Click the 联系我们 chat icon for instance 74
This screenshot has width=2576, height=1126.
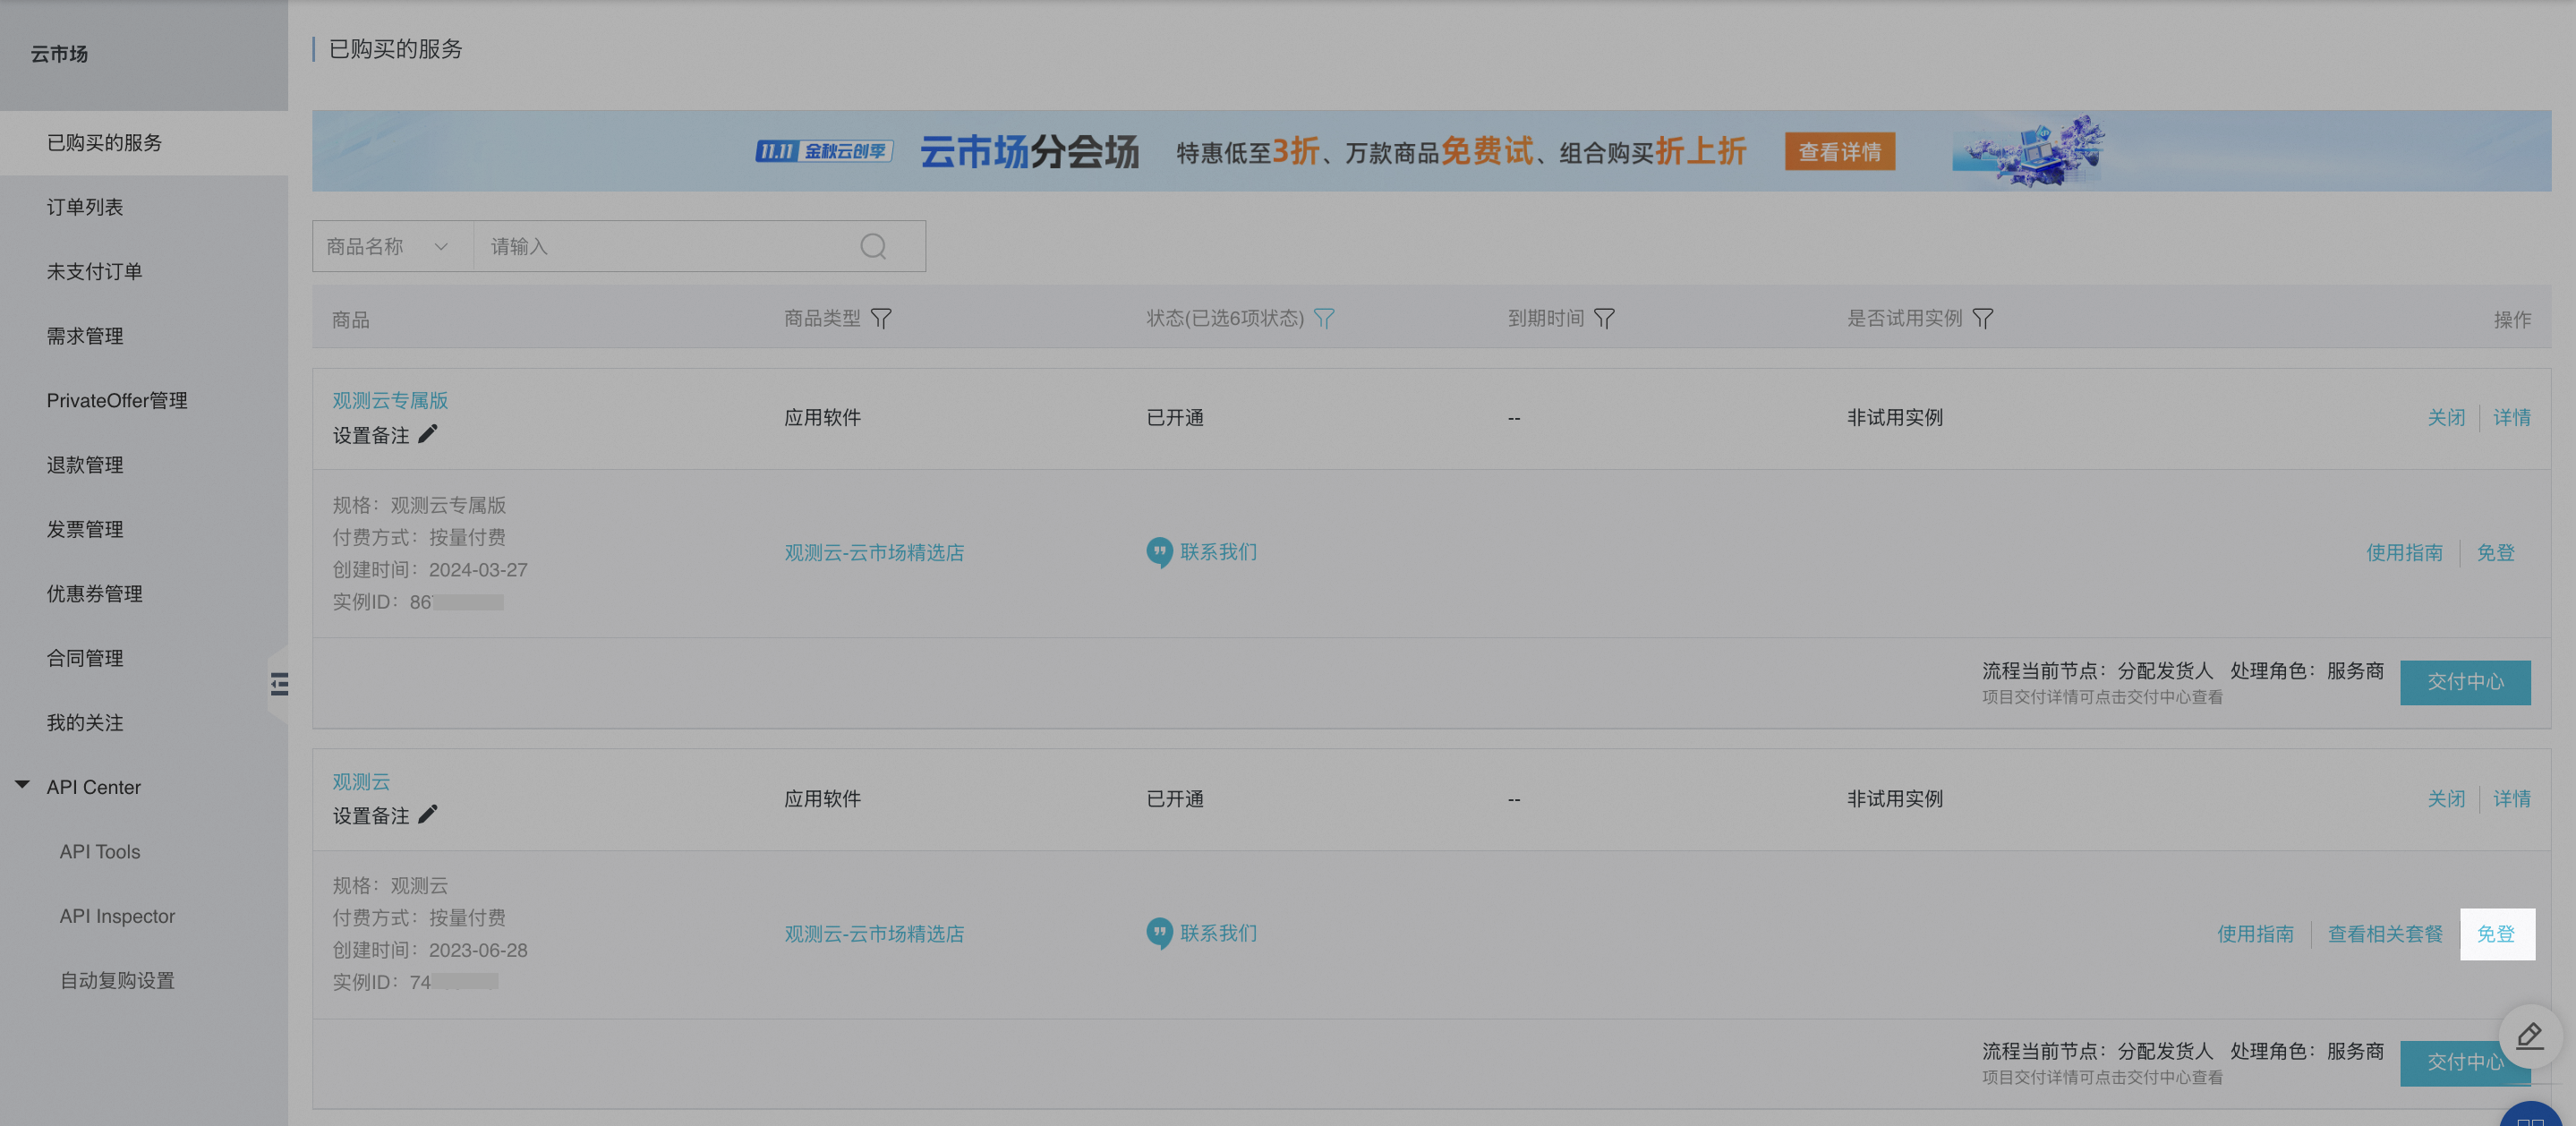click(x=1159, y=933)
